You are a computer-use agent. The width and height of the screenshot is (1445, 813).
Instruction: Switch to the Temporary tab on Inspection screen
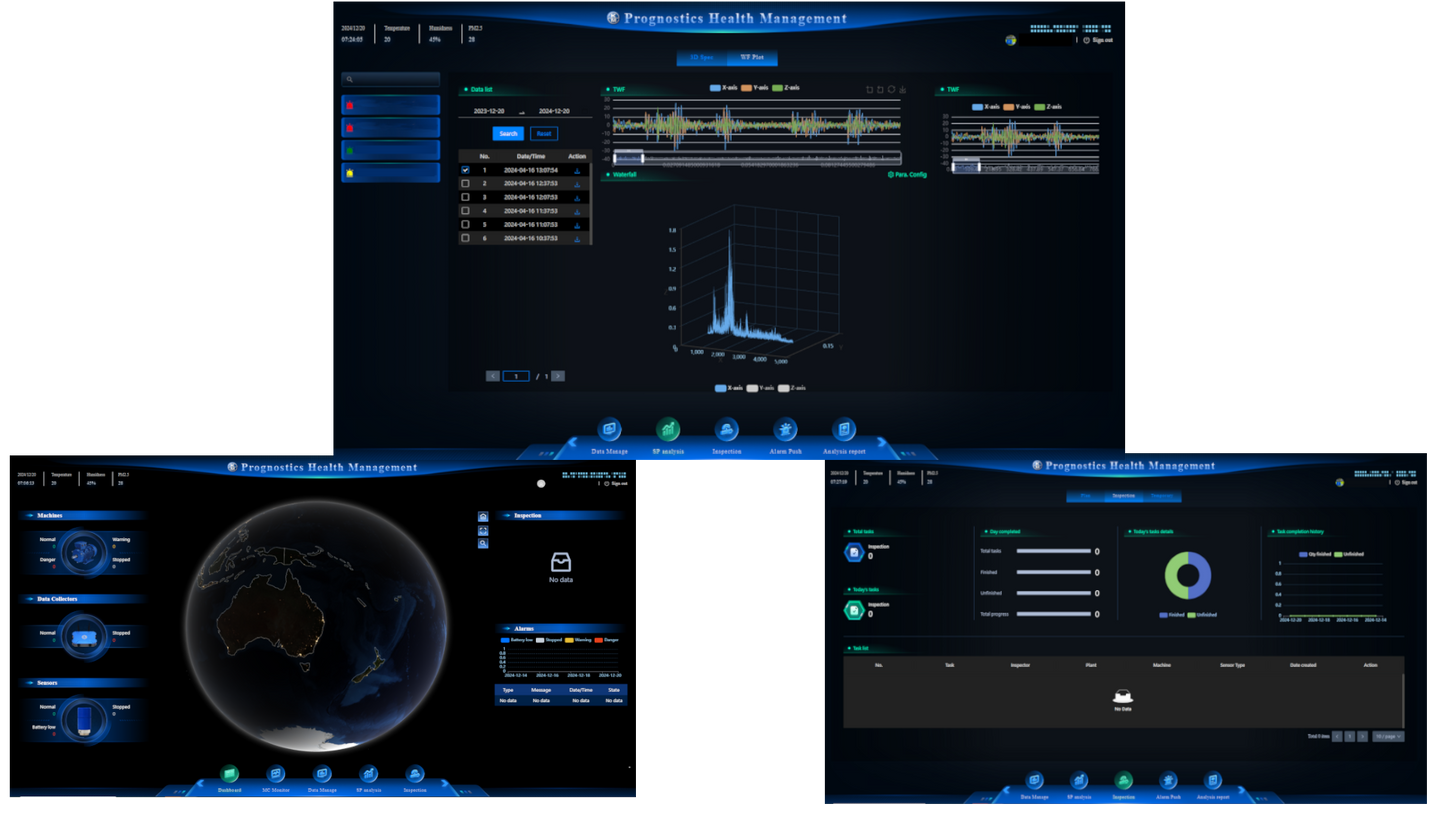pyautogui.click(x=1162, y=495)
